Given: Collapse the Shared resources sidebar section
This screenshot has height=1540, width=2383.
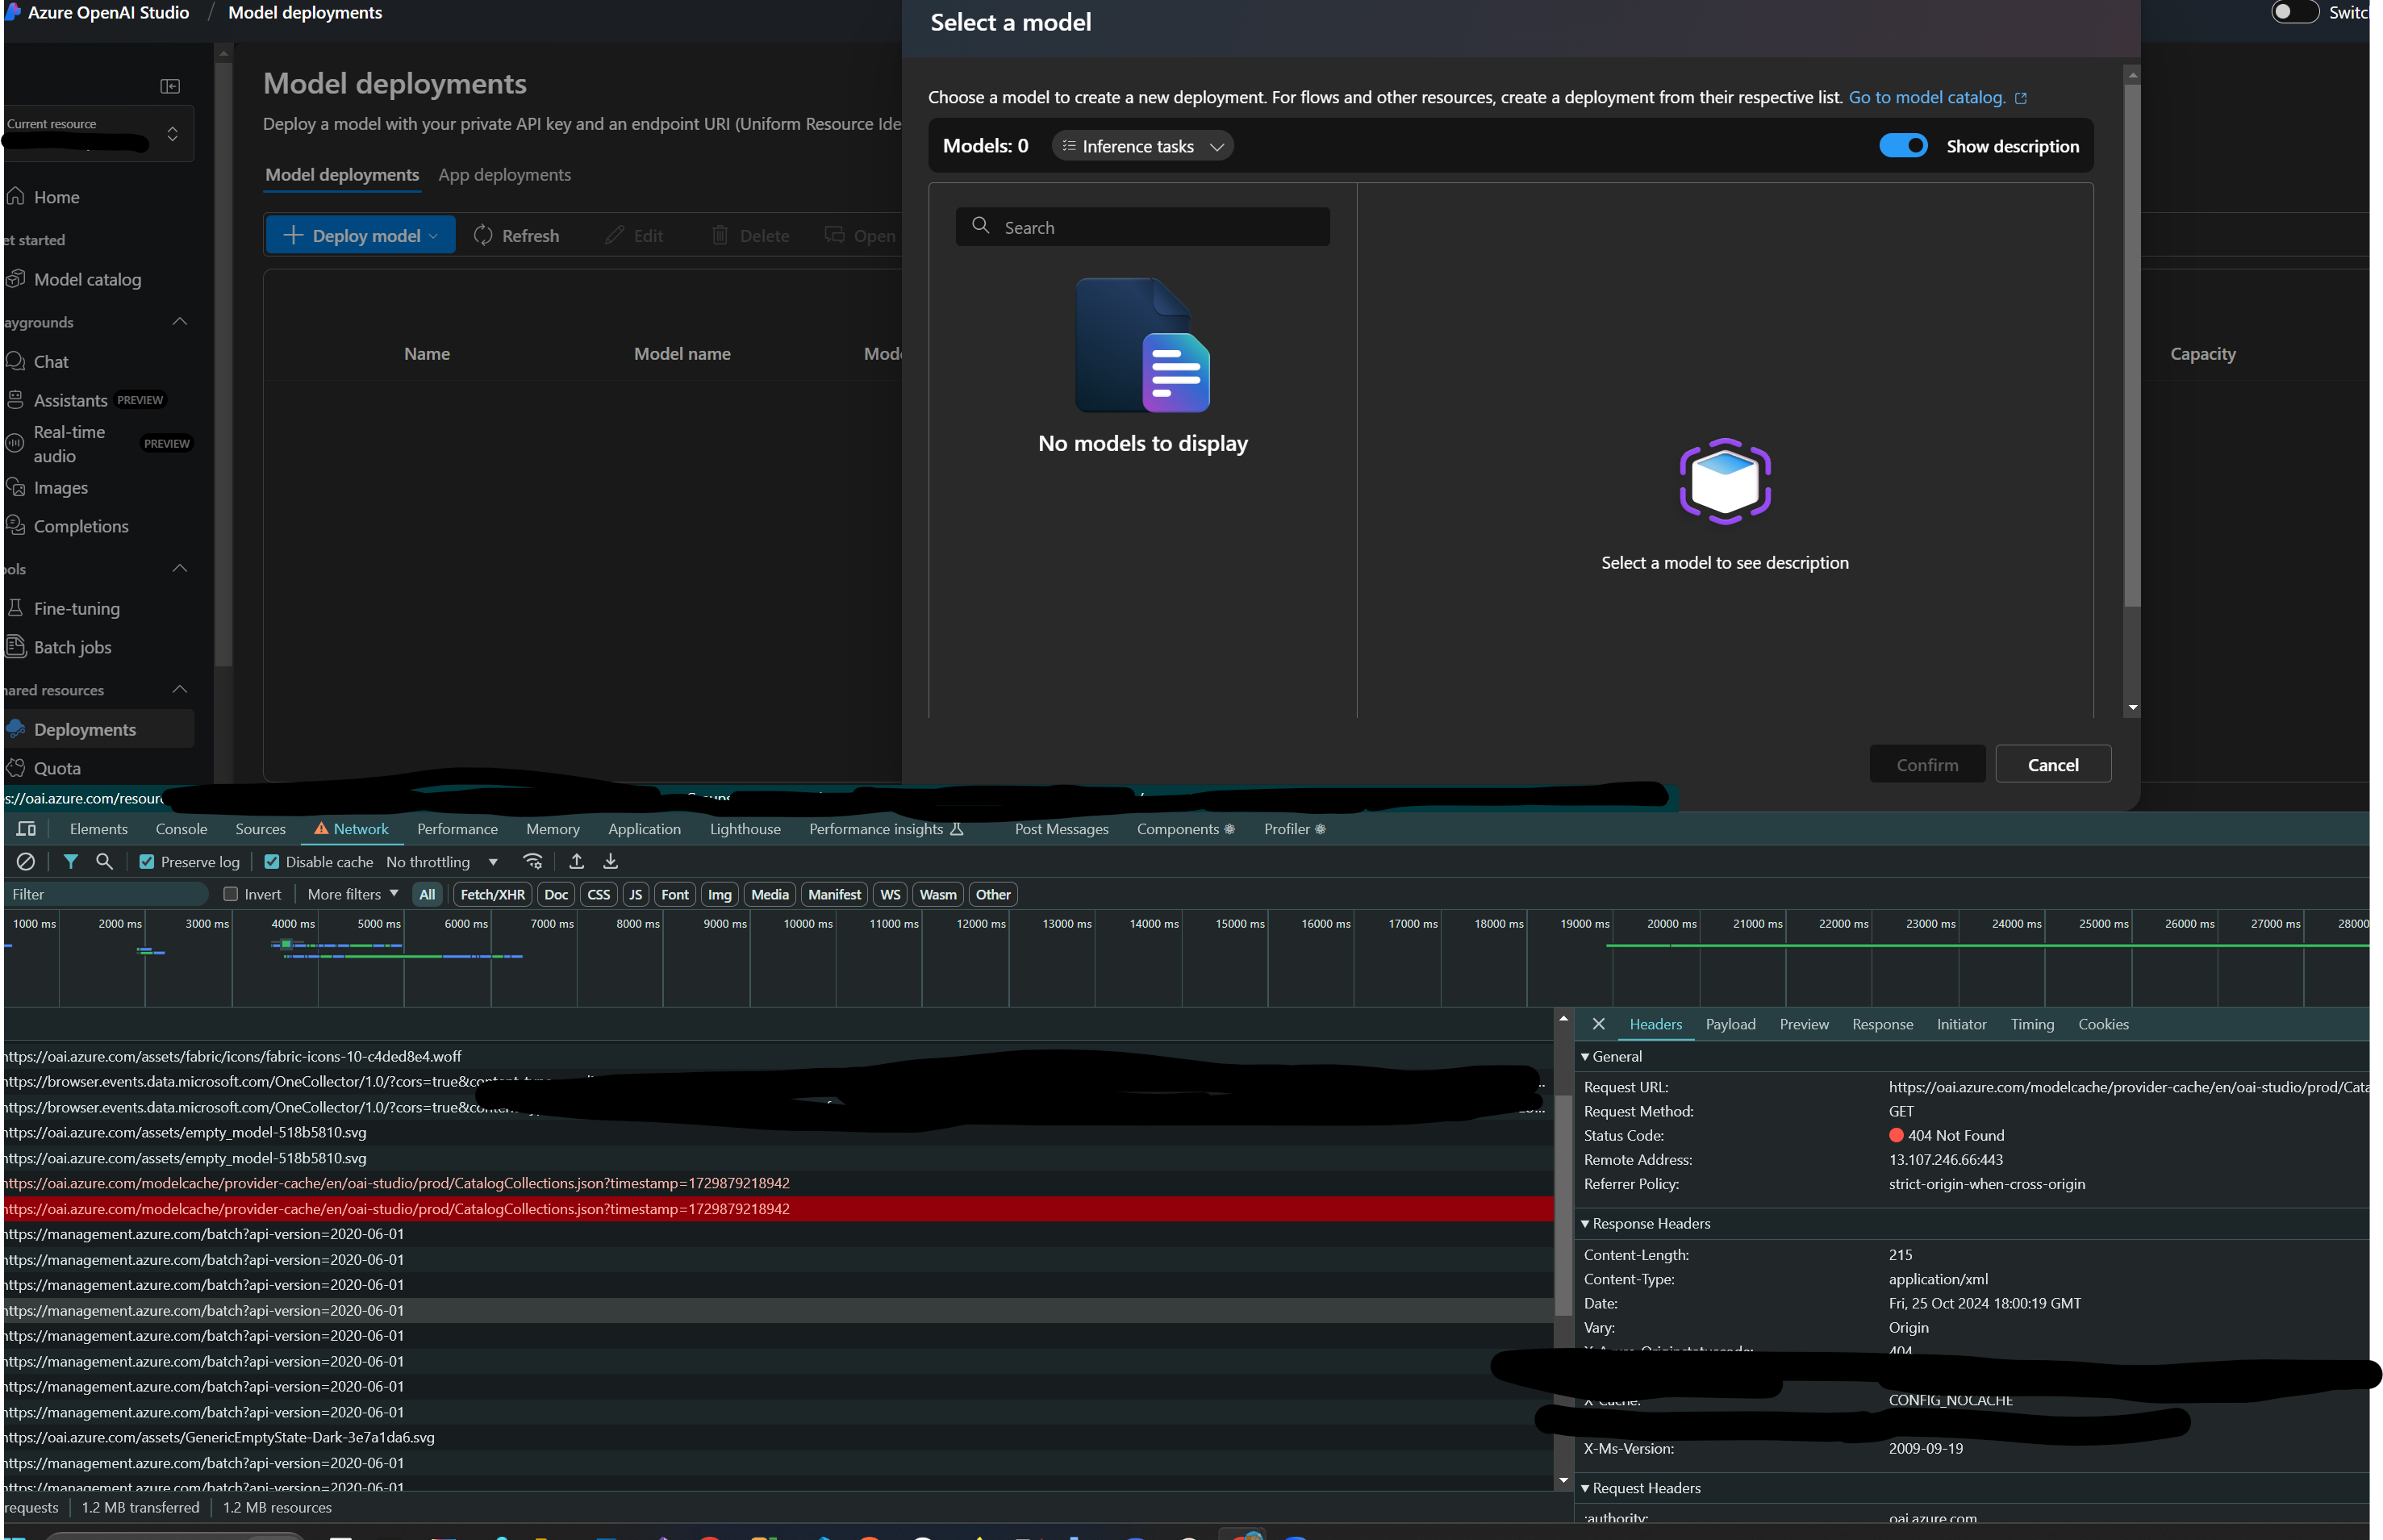Looking at the screenshot, I should coord(180,689).
